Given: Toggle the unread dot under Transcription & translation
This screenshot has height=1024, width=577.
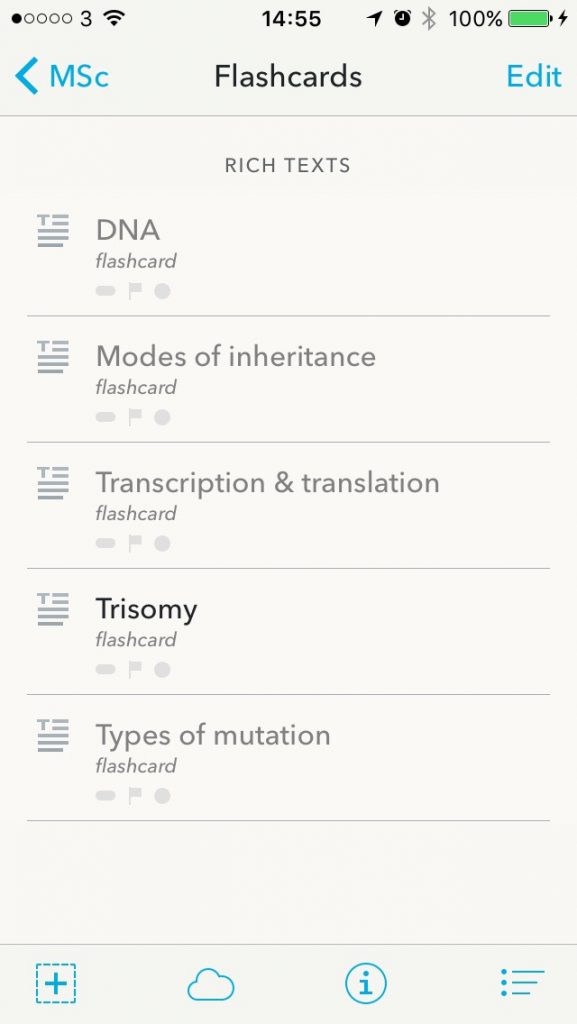Looking at the screenshot, I should [x=163, y=543].
